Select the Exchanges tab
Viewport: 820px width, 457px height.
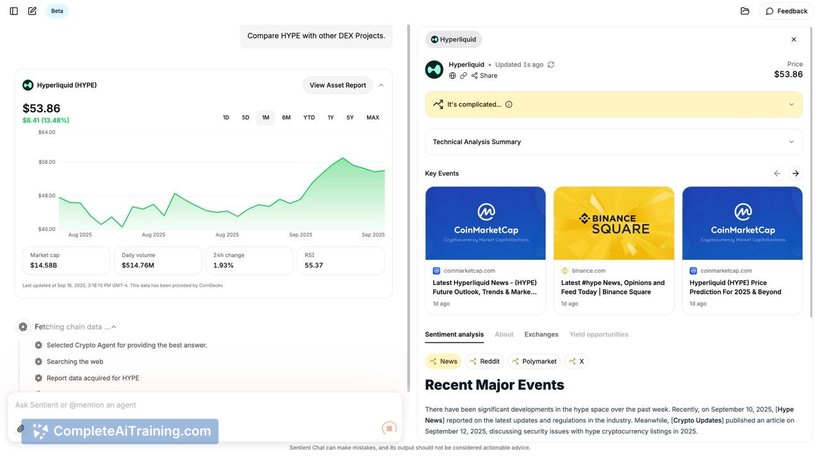(x=541, y=335)
